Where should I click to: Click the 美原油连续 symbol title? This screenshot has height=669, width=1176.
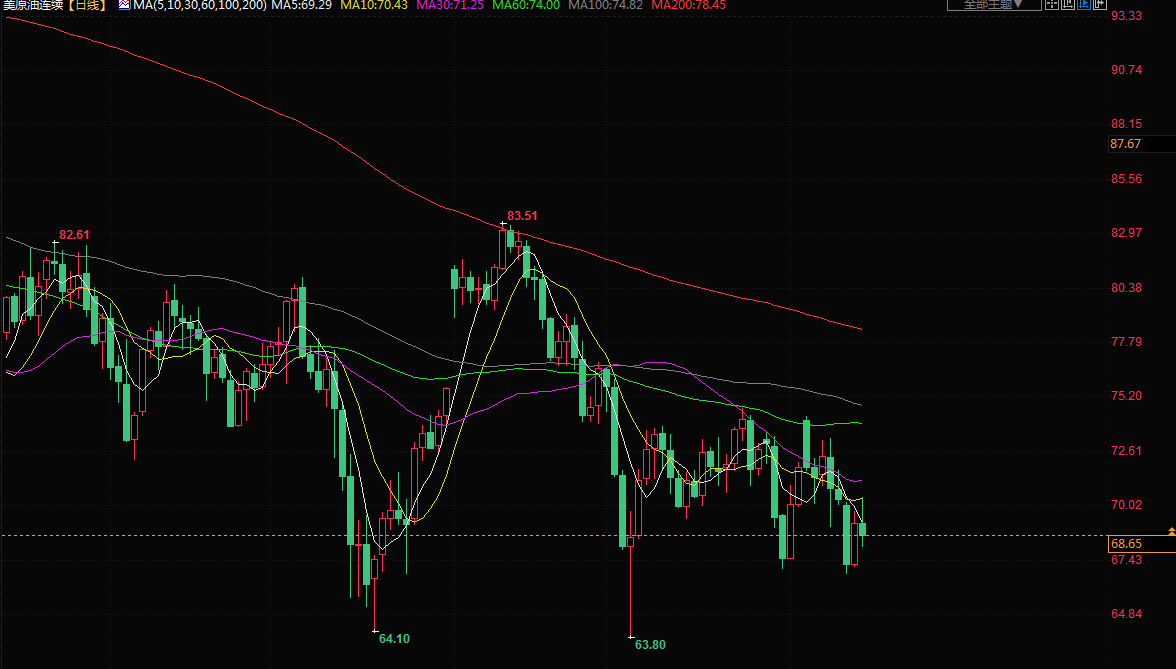pos(33,5)
